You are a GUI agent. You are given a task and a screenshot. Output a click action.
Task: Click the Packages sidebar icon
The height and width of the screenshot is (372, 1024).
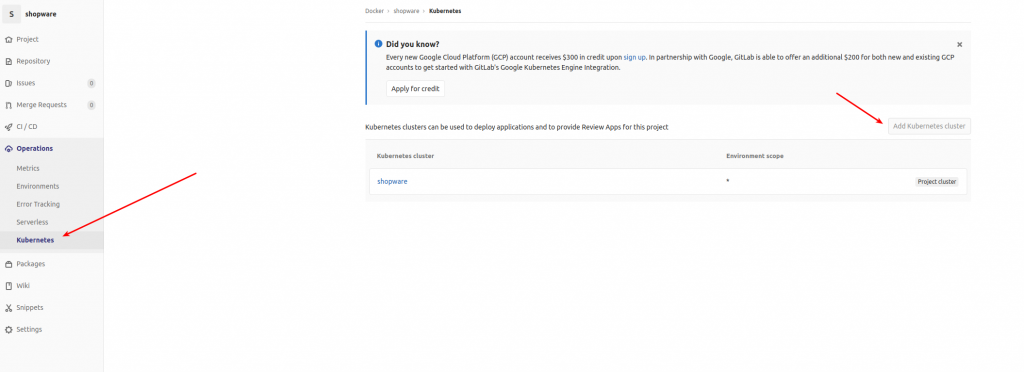8,264
